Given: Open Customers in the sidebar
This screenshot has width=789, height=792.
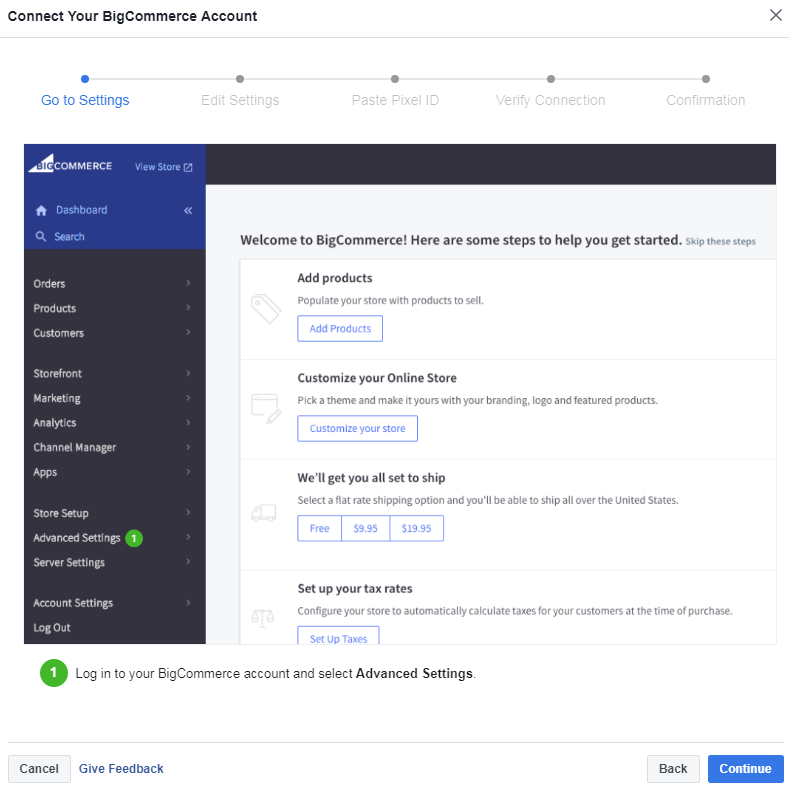Looking at the screenshot, I should [59, 333].
